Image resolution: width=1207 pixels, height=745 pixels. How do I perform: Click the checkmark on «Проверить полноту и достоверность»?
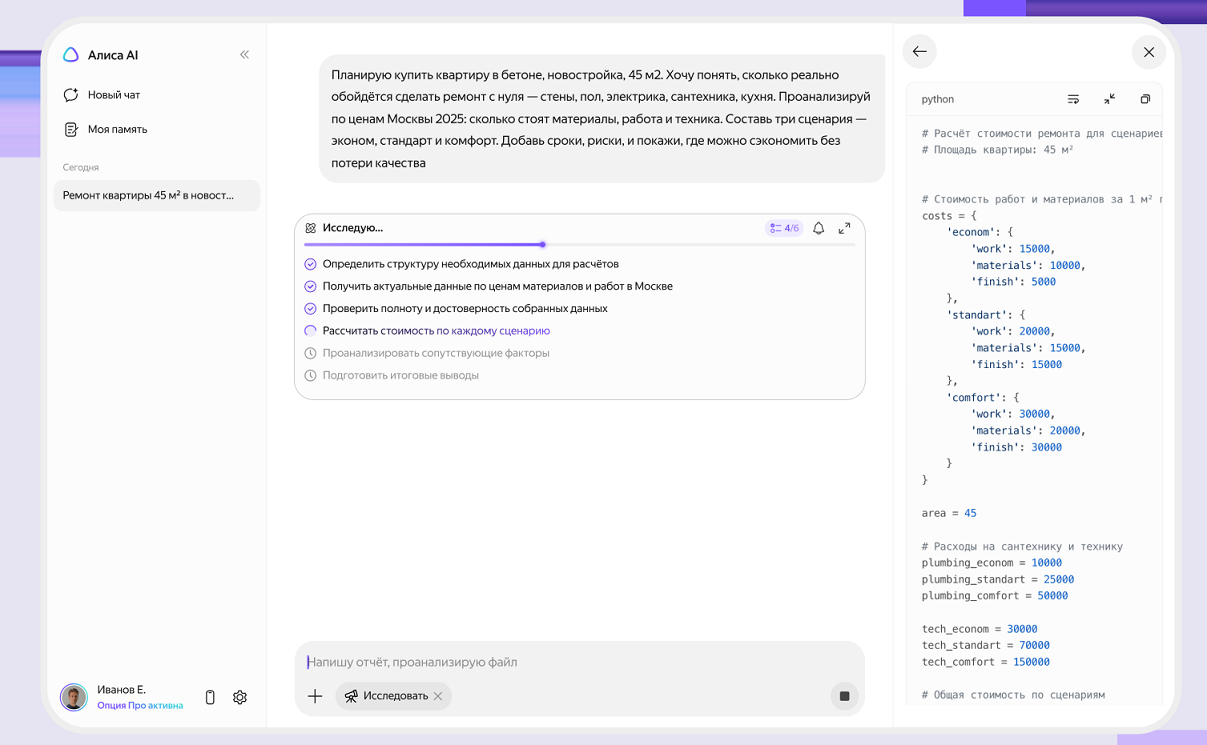coord(310,308)
